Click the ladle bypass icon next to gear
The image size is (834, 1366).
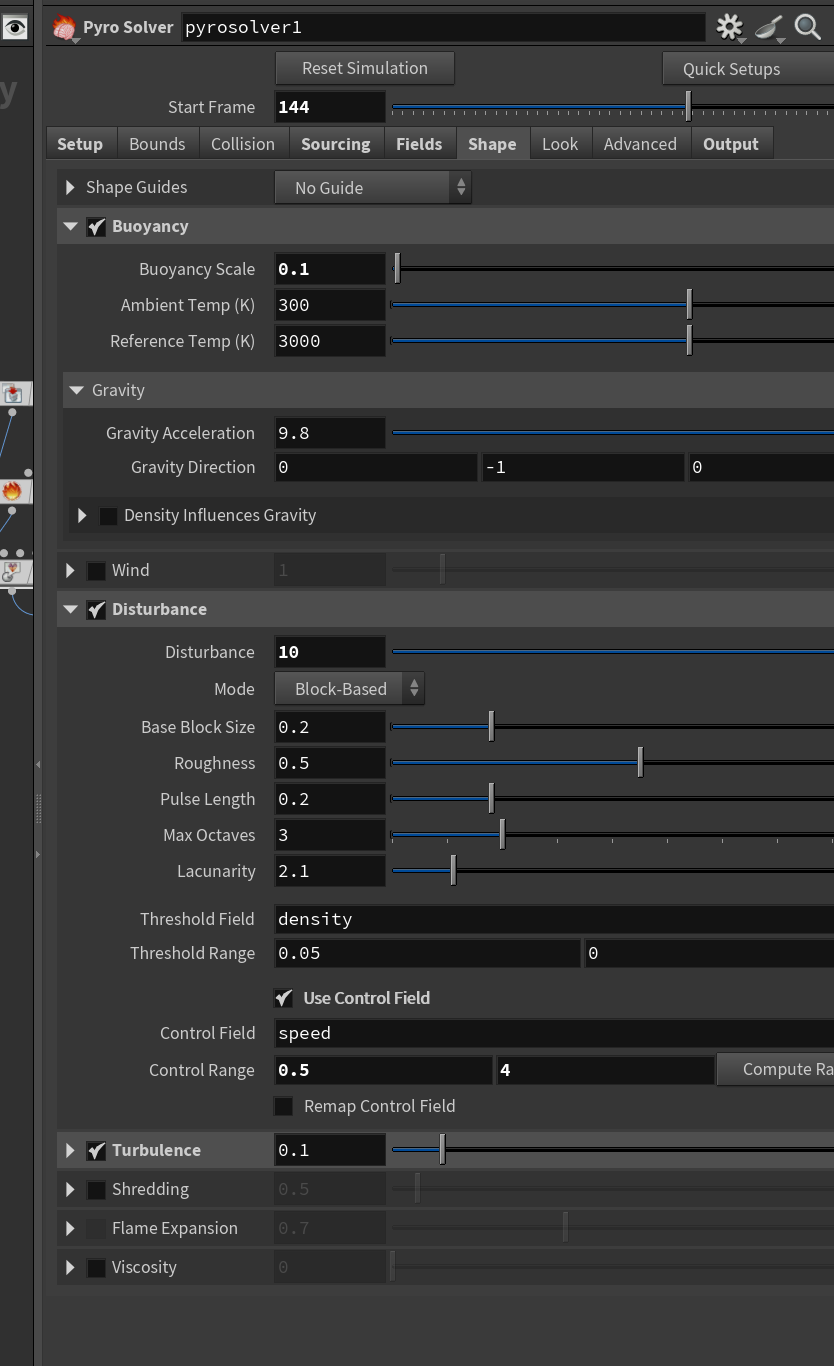click(769, 27)
